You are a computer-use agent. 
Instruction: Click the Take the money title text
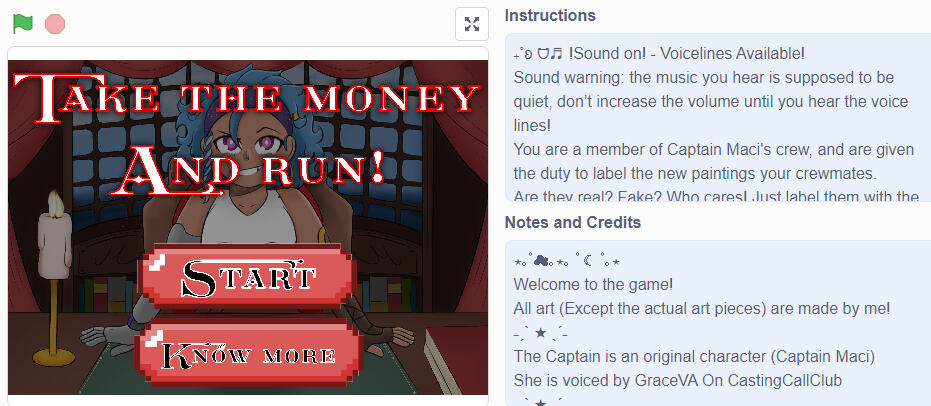(x=246, y=96)
